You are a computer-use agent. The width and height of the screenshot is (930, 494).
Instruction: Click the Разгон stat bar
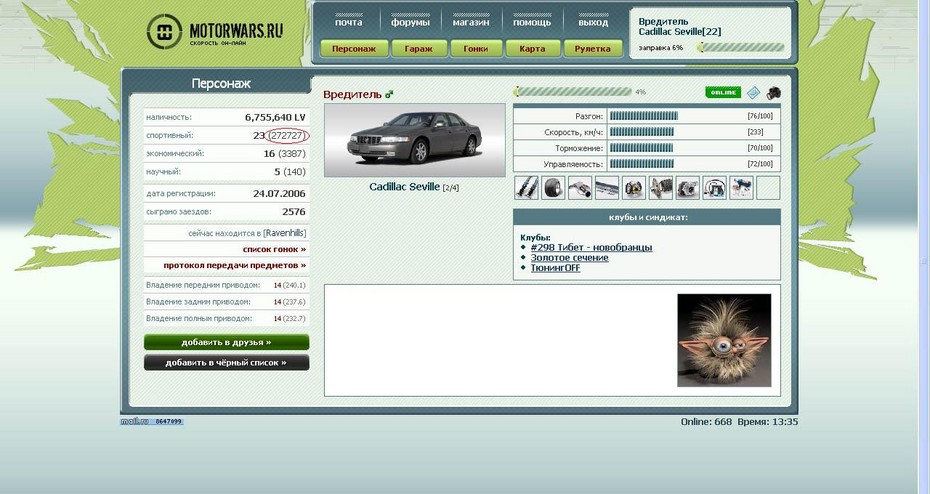[x=644, y=116]
